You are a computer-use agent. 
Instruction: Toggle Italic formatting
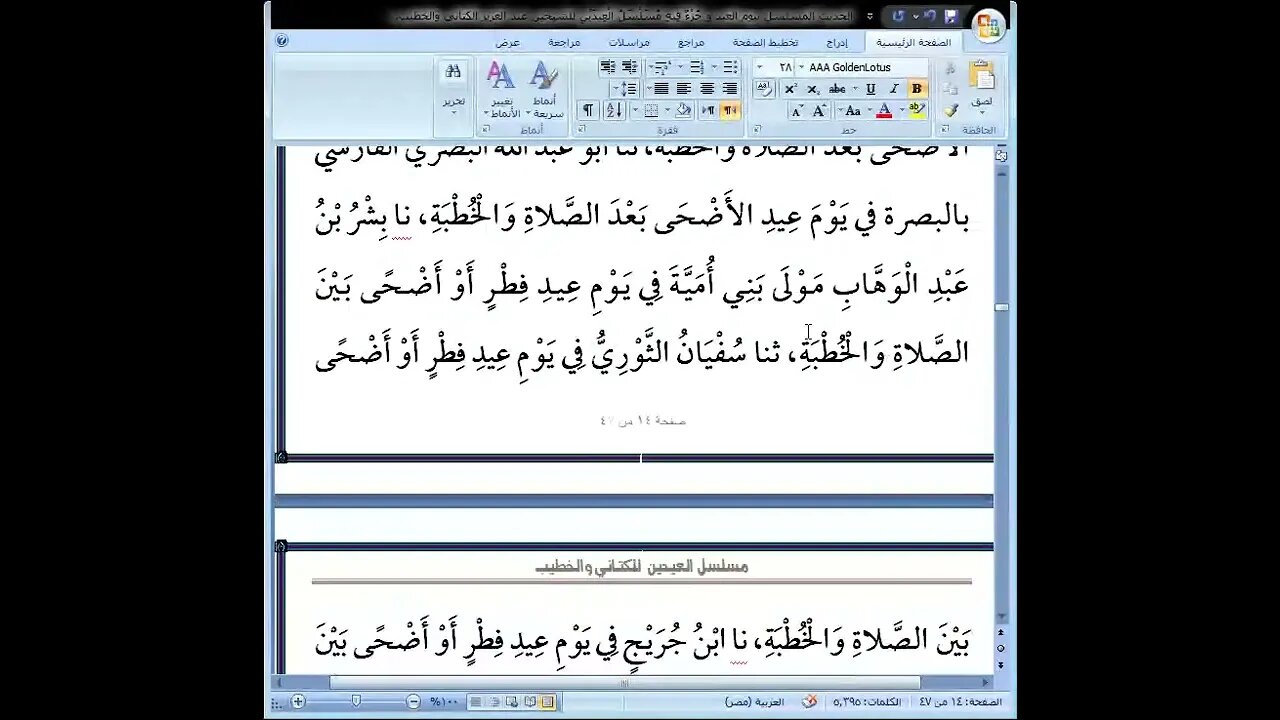[894, 89]
